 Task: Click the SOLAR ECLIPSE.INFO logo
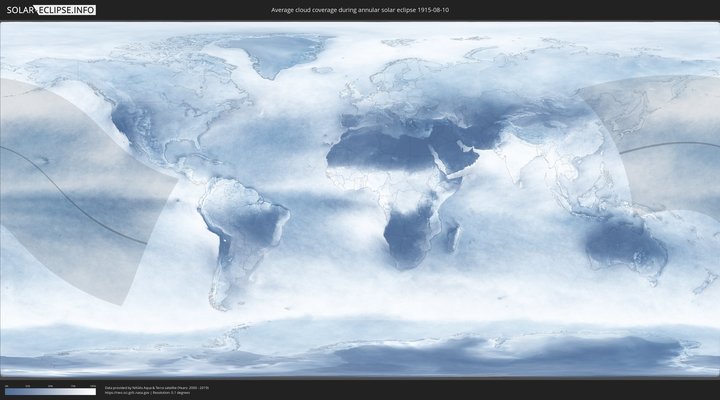coord(49,9)
